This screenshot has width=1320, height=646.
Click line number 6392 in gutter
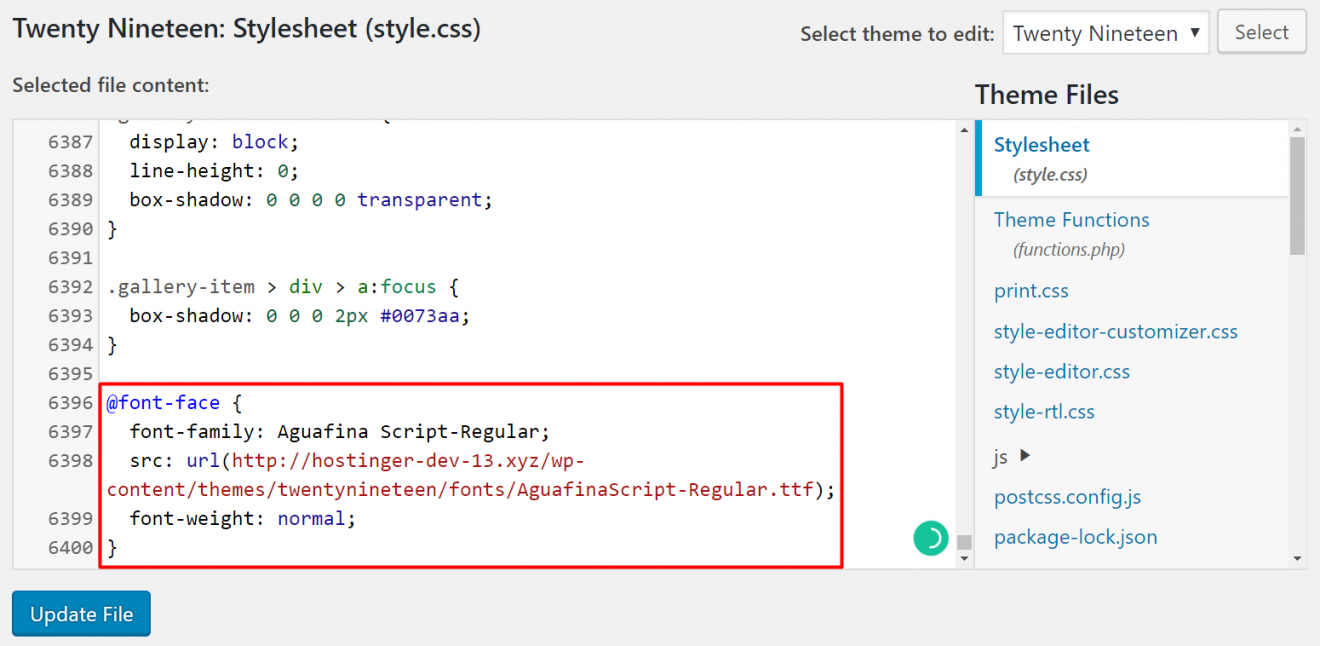coord(70,287)
